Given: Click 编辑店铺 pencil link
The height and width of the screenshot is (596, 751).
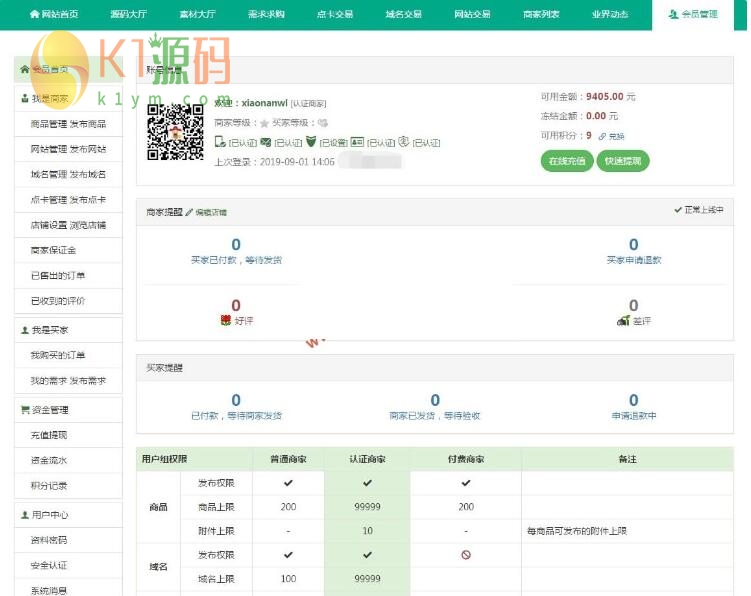Looking at the screenshot, I should point(206,212).
